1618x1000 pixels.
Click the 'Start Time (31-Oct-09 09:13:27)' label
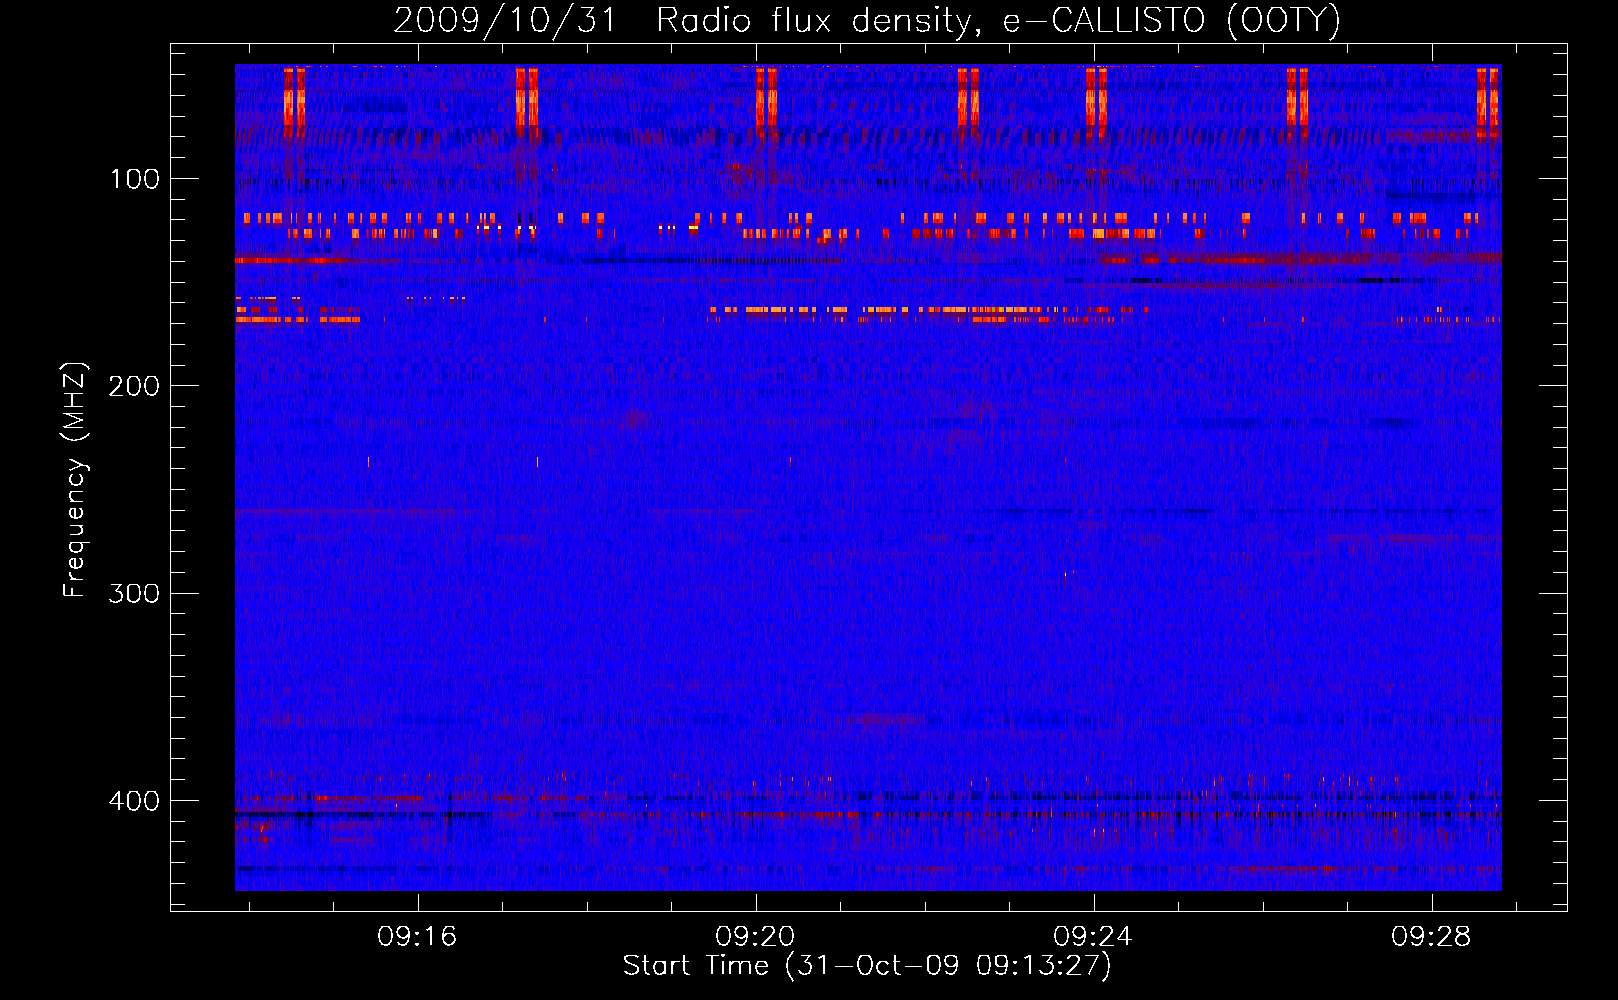tap(867, 966)
